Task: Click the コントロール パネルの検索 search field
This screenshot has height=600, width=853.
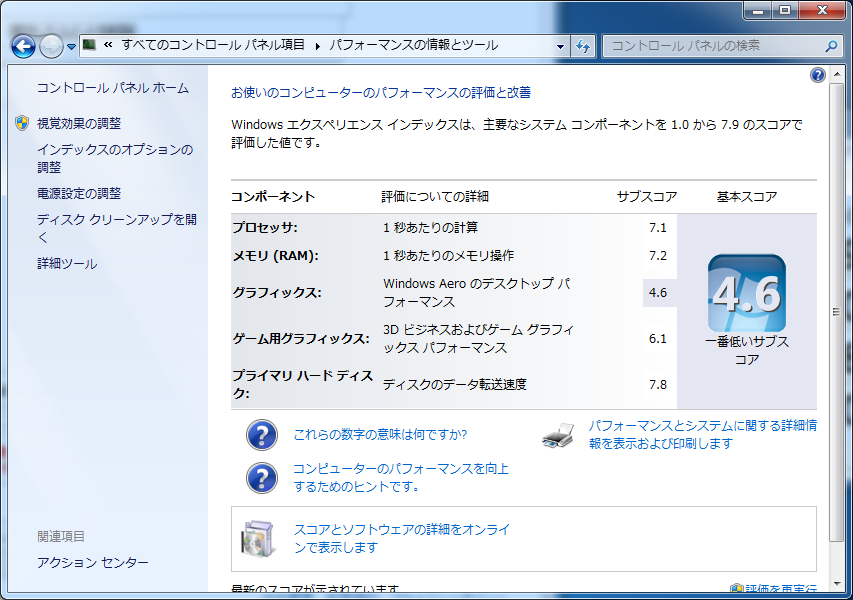Action: pyautogui.click(x=721, y=46)
